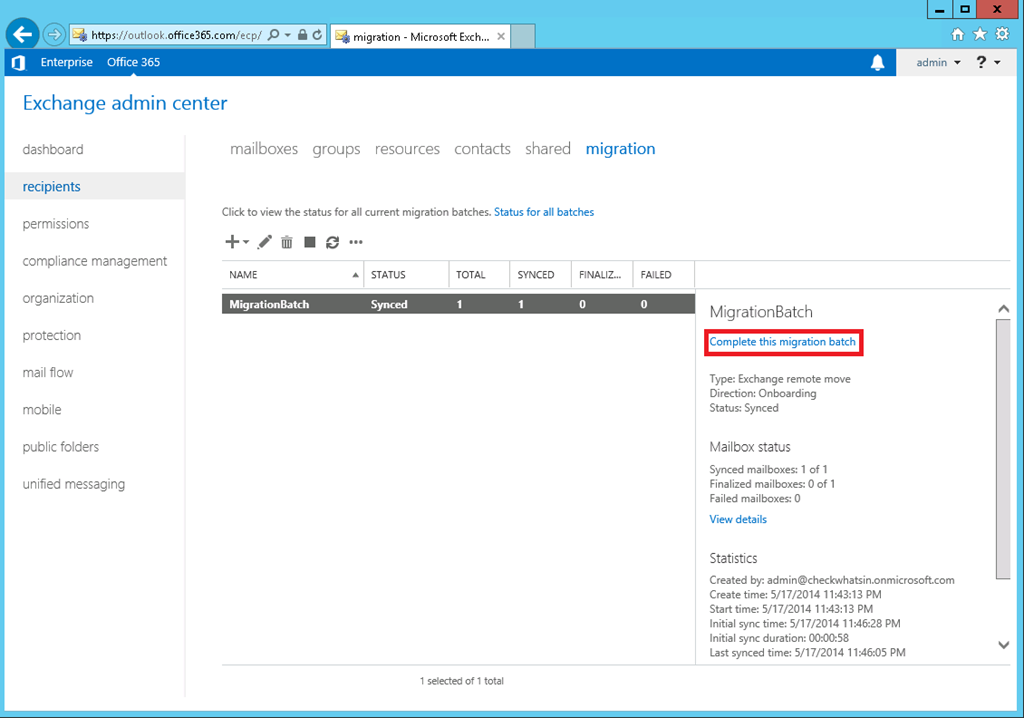Click the details pane scroll down arrow

(1004, 645)
